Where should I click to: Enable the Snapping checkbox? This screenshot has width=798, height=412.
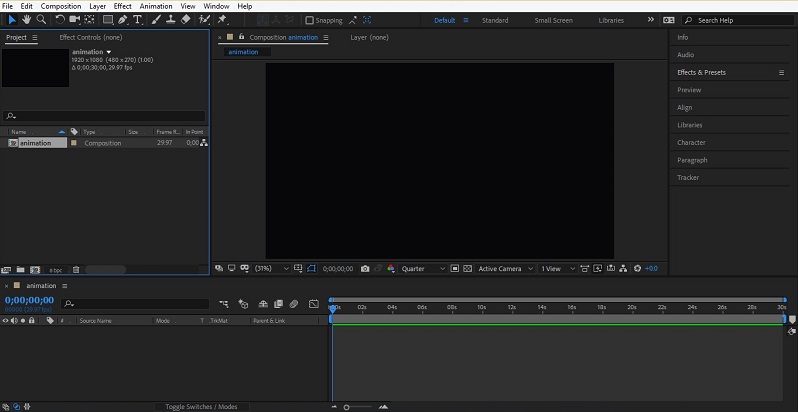[310, 20]
